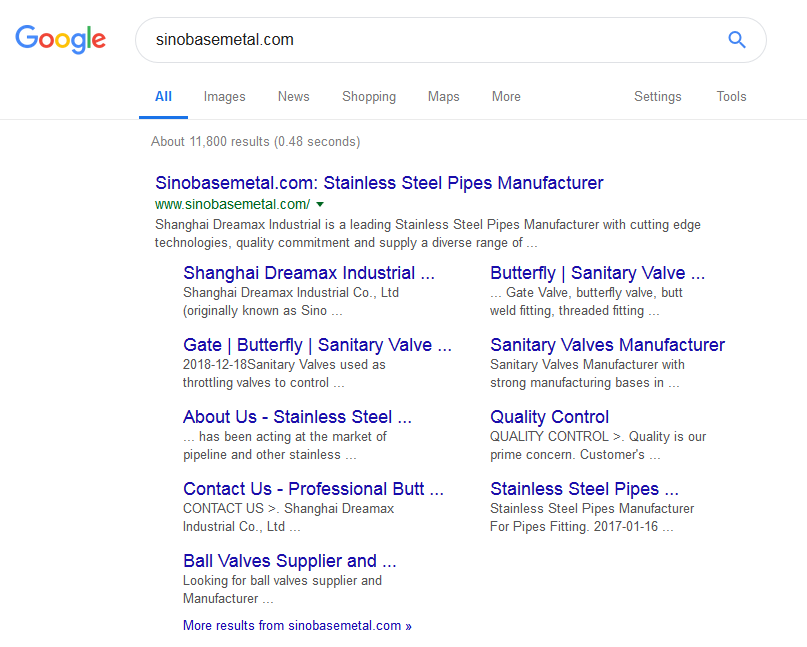This screenshot has width=807, height=647.
Task: Open the Quality Control sitelink
Action: [x=549, y=417]
